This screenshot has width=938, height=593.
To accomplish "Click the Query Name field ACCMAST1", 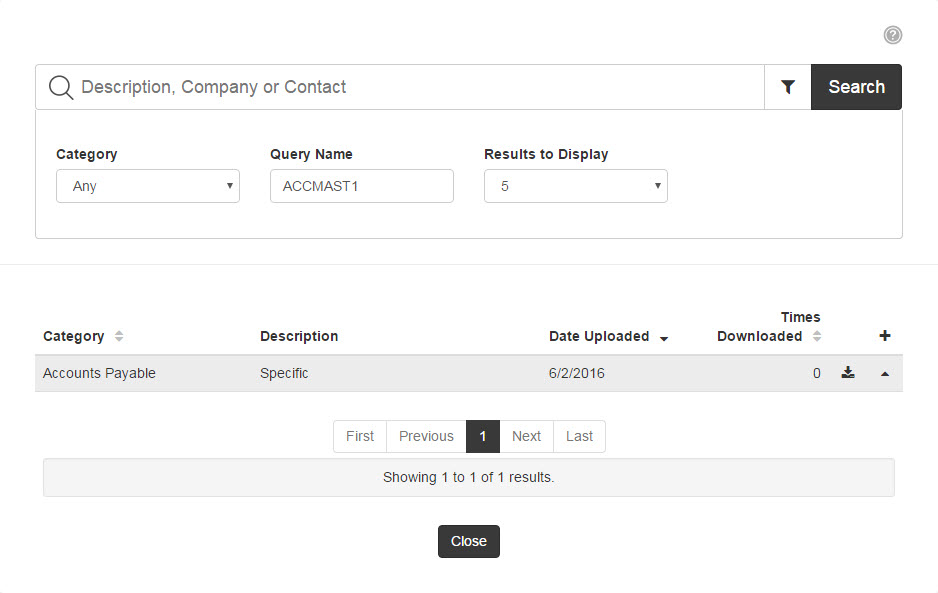I will click(361, 186).
